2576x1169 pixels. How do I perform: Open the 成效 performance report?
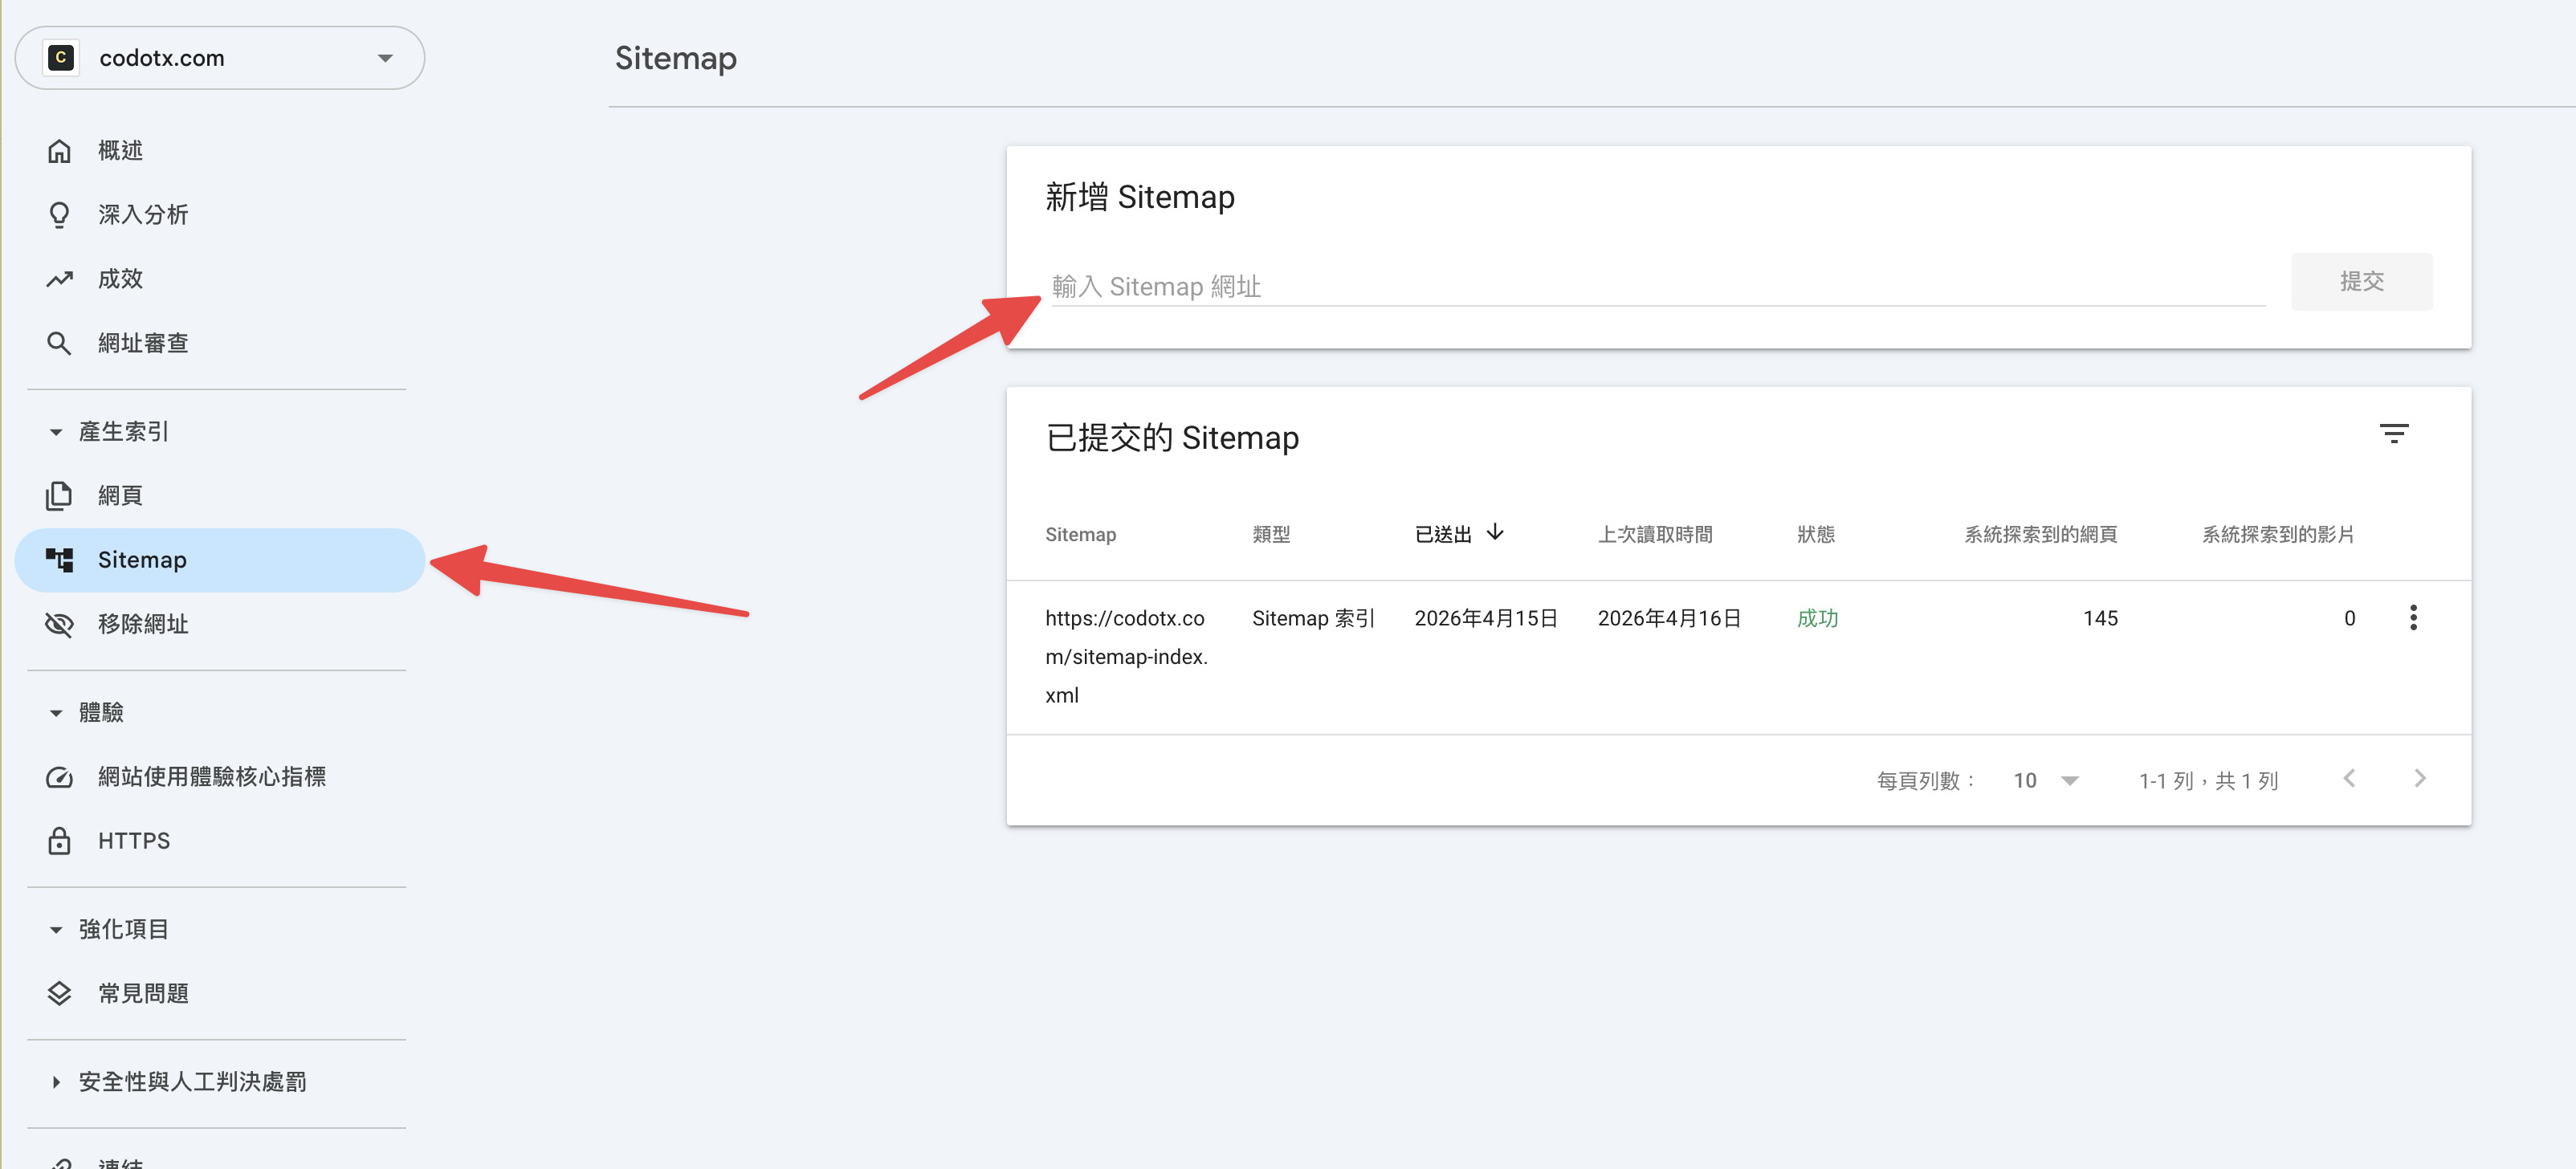click(120, 279)
